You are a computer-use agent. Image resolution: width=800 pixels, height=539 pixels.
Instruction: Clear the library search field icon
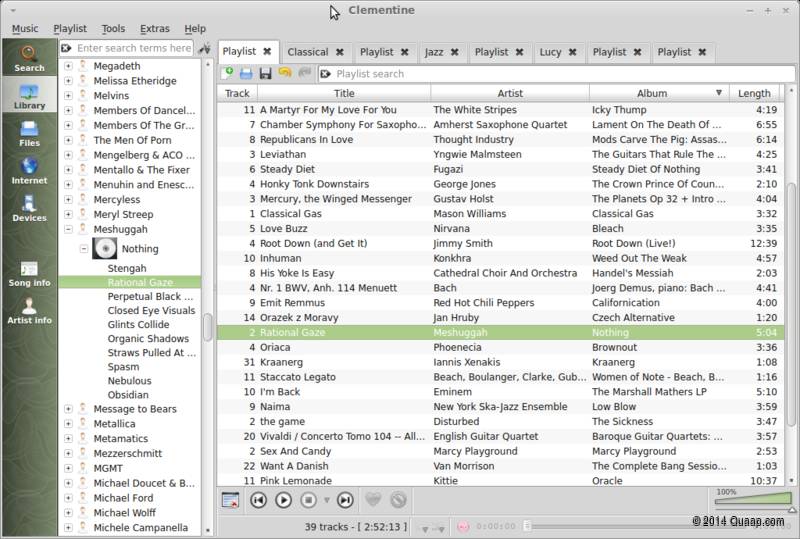66,48
